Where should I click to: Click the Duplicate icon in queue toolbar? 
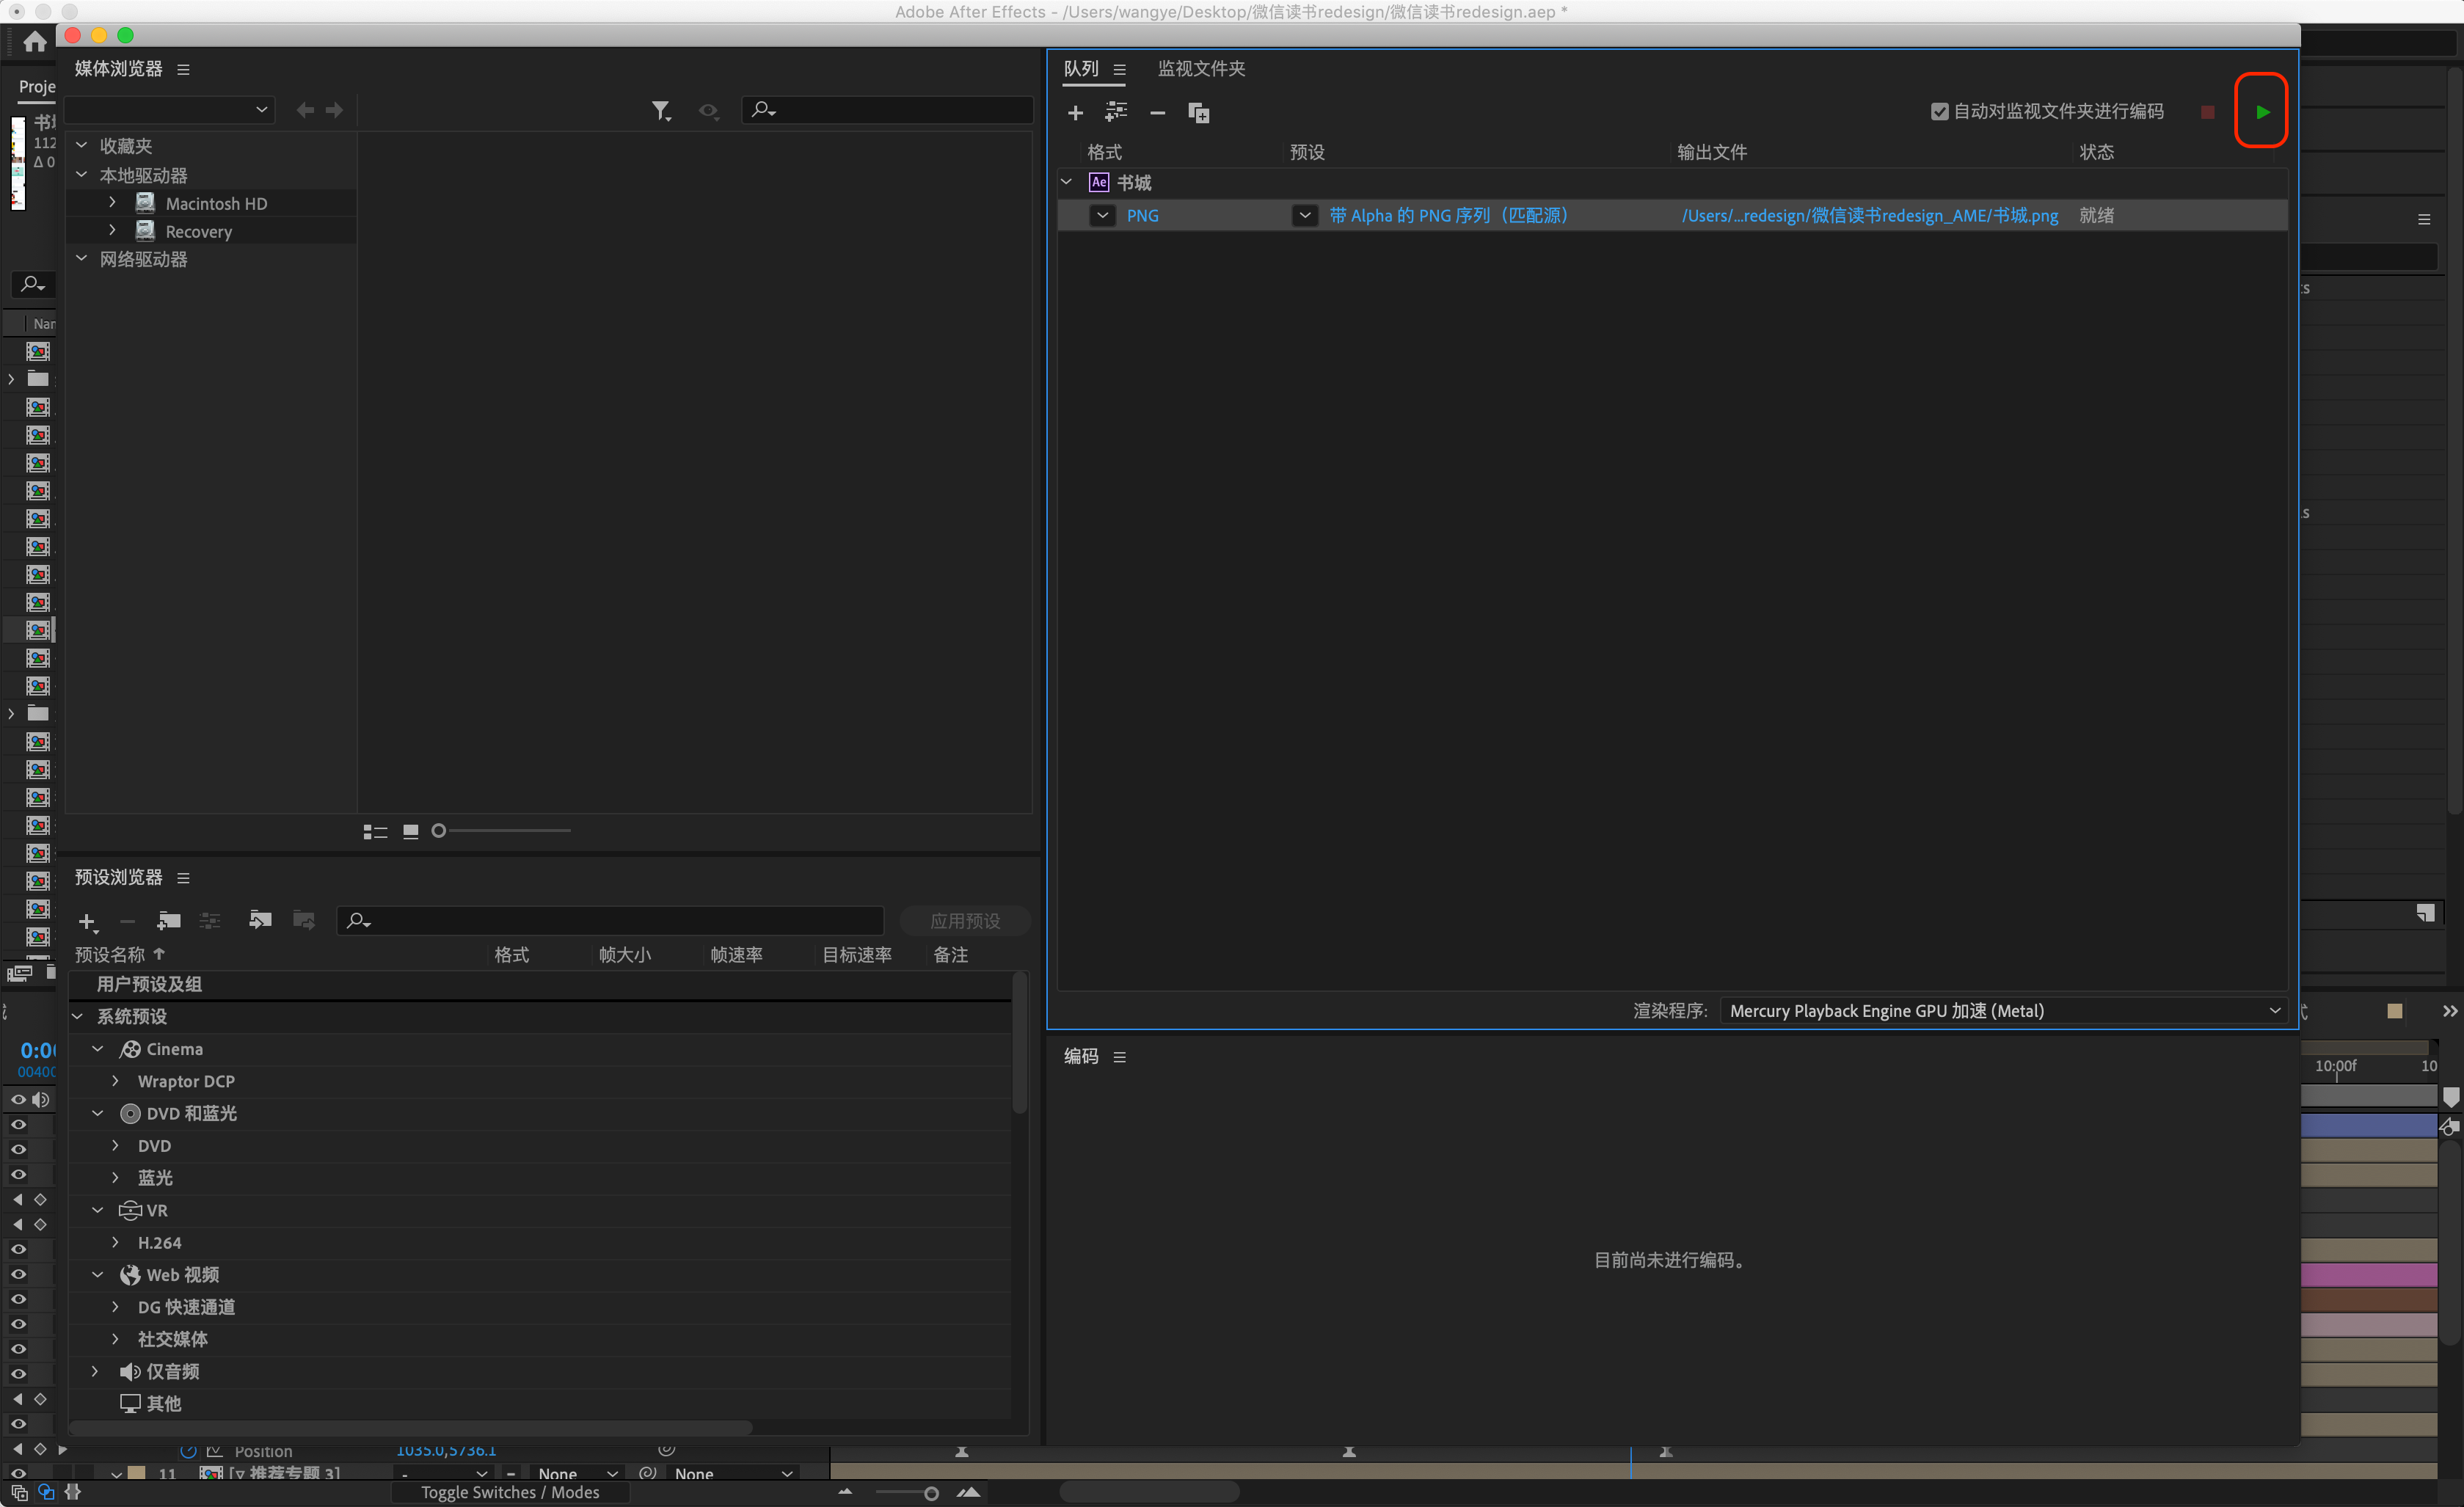tap(1198, 113)
